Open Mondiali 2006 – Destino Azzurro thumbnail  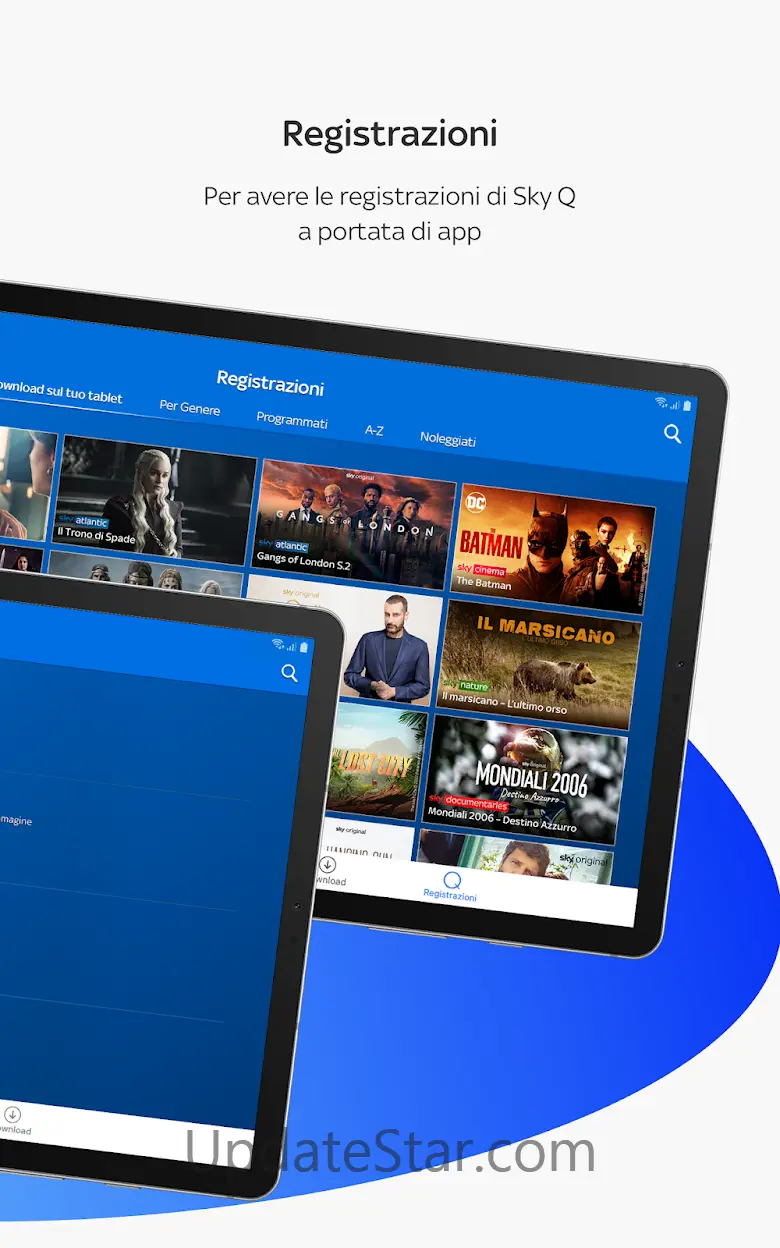tap(526, 779)
